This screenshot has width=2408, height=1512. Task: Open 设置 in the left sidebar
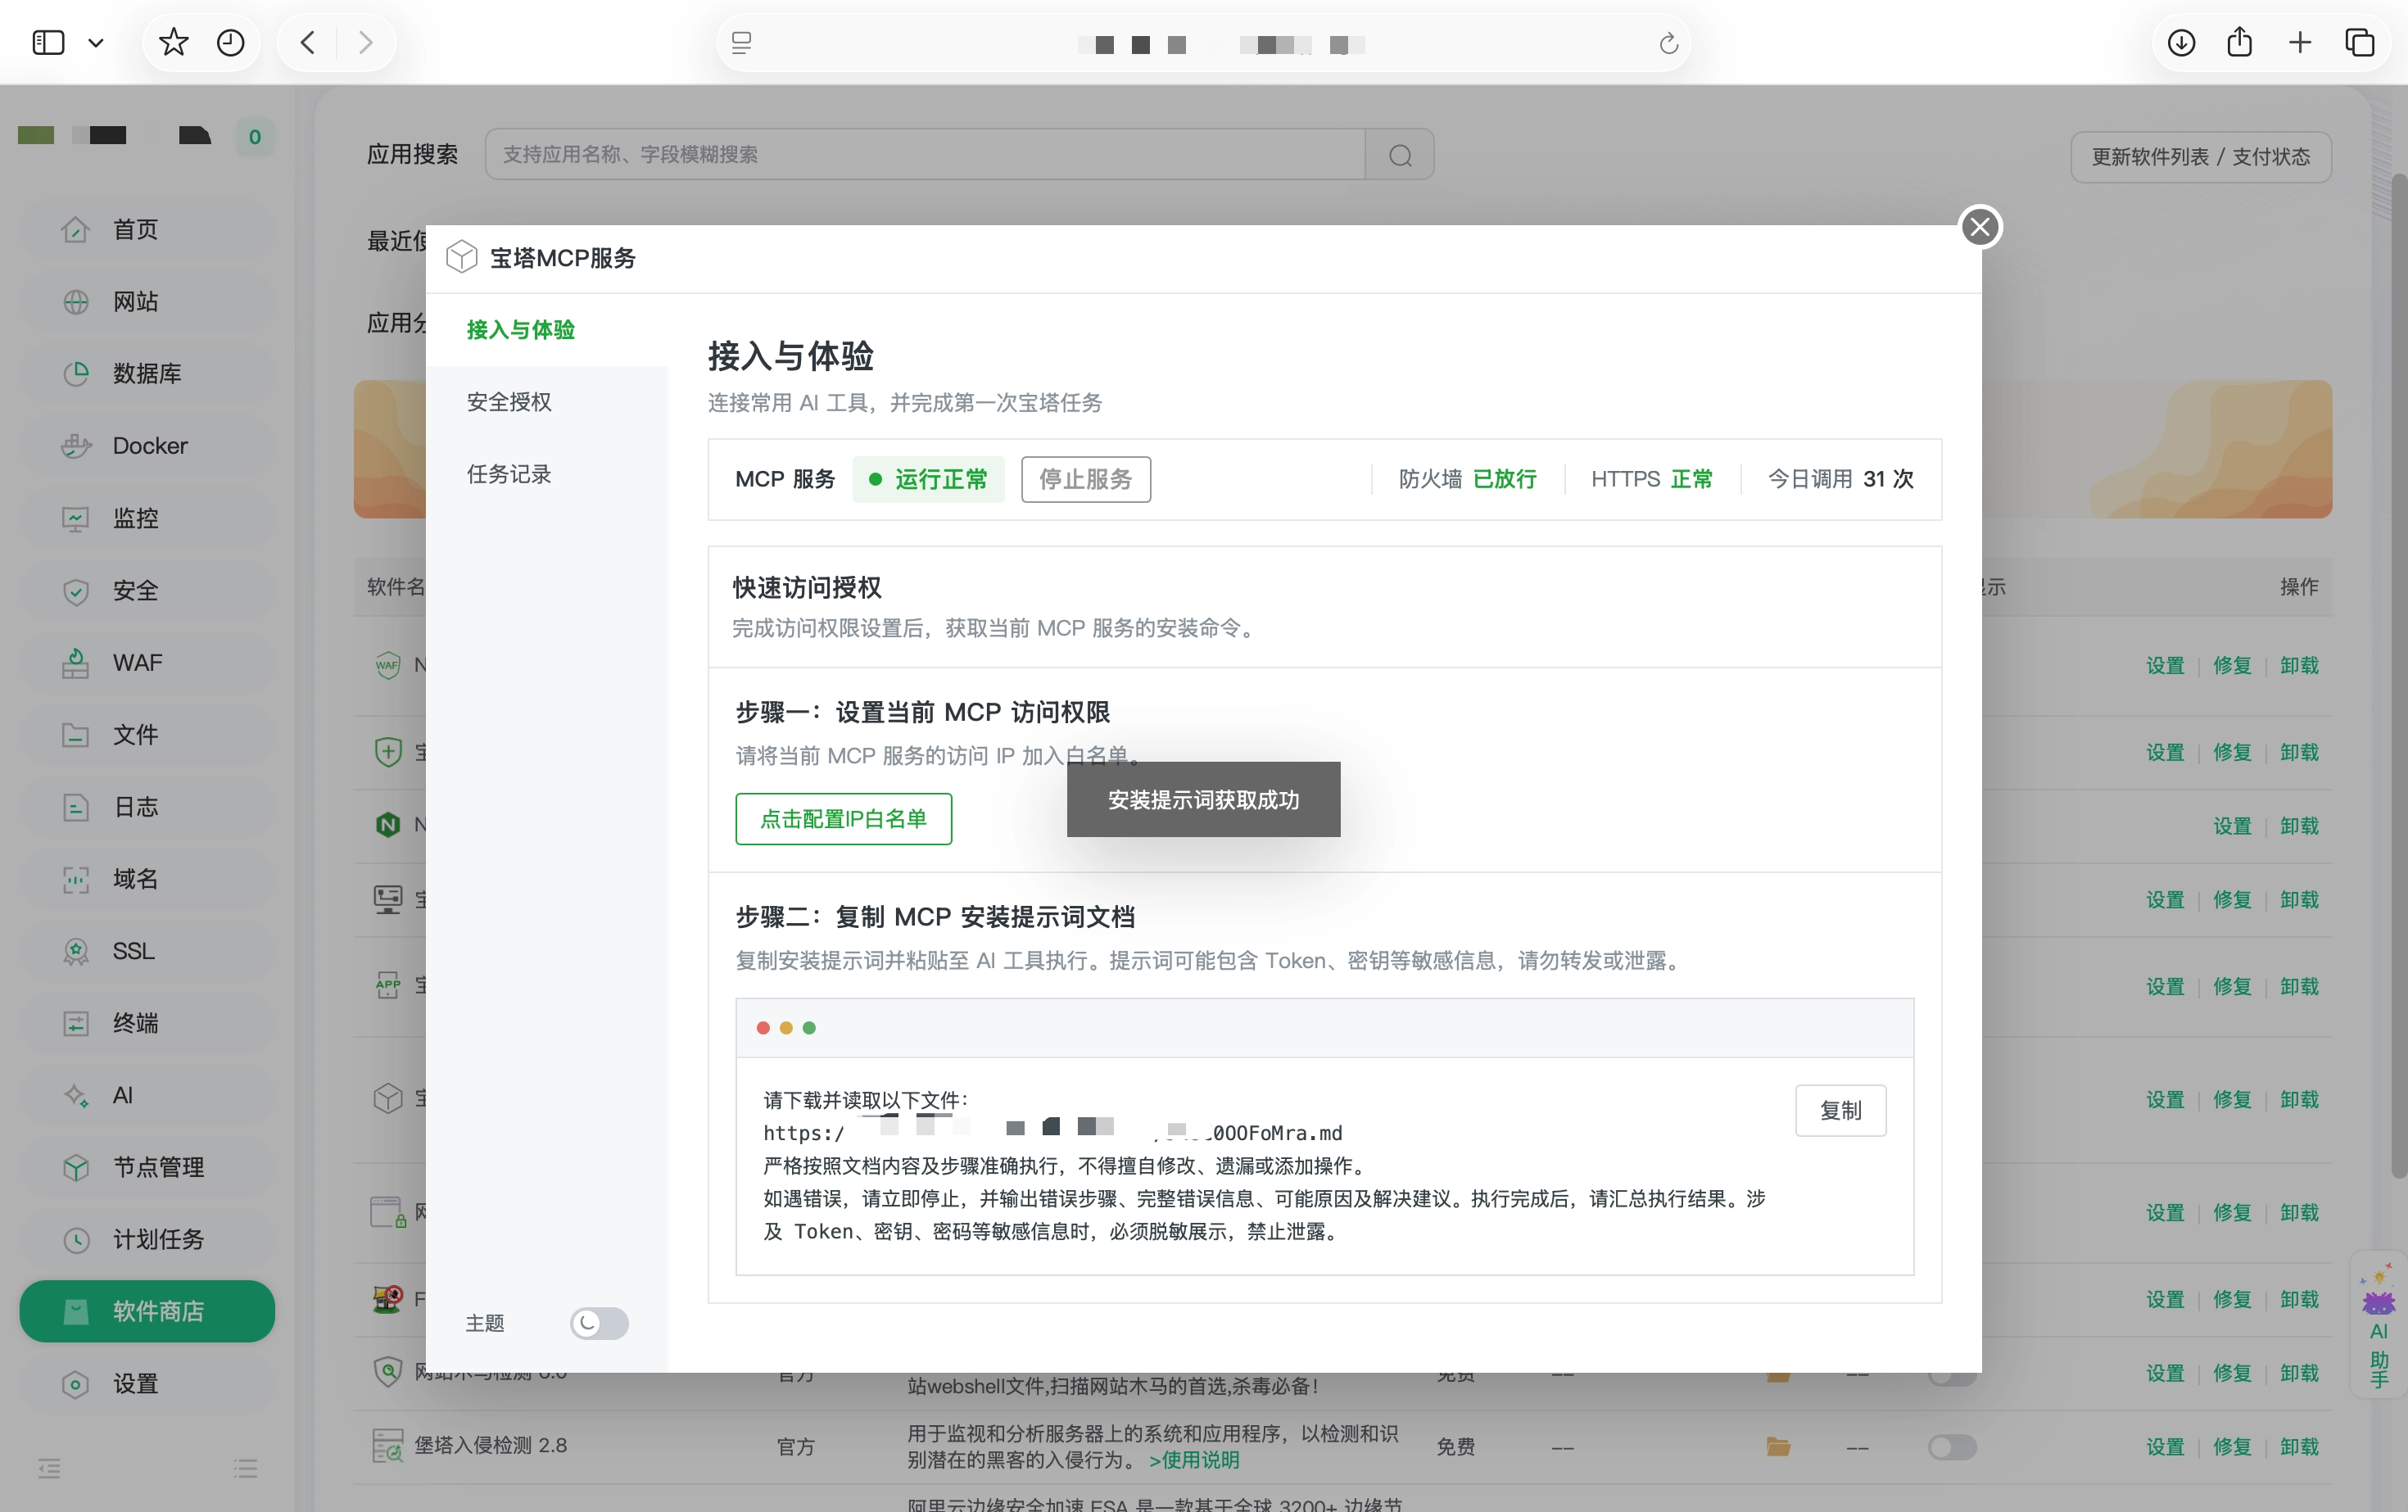[147, 1384]
